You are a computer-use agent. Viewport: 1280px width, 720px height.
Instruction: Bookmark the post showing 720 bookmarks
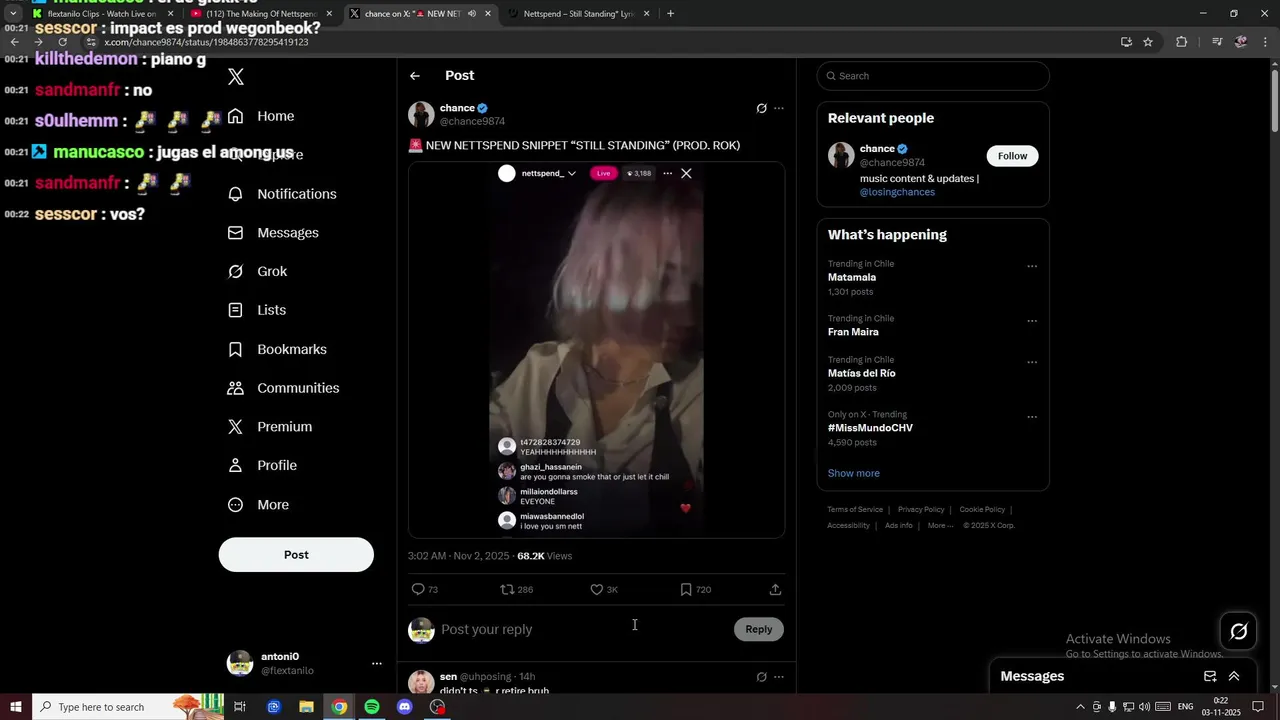[686, 590]
